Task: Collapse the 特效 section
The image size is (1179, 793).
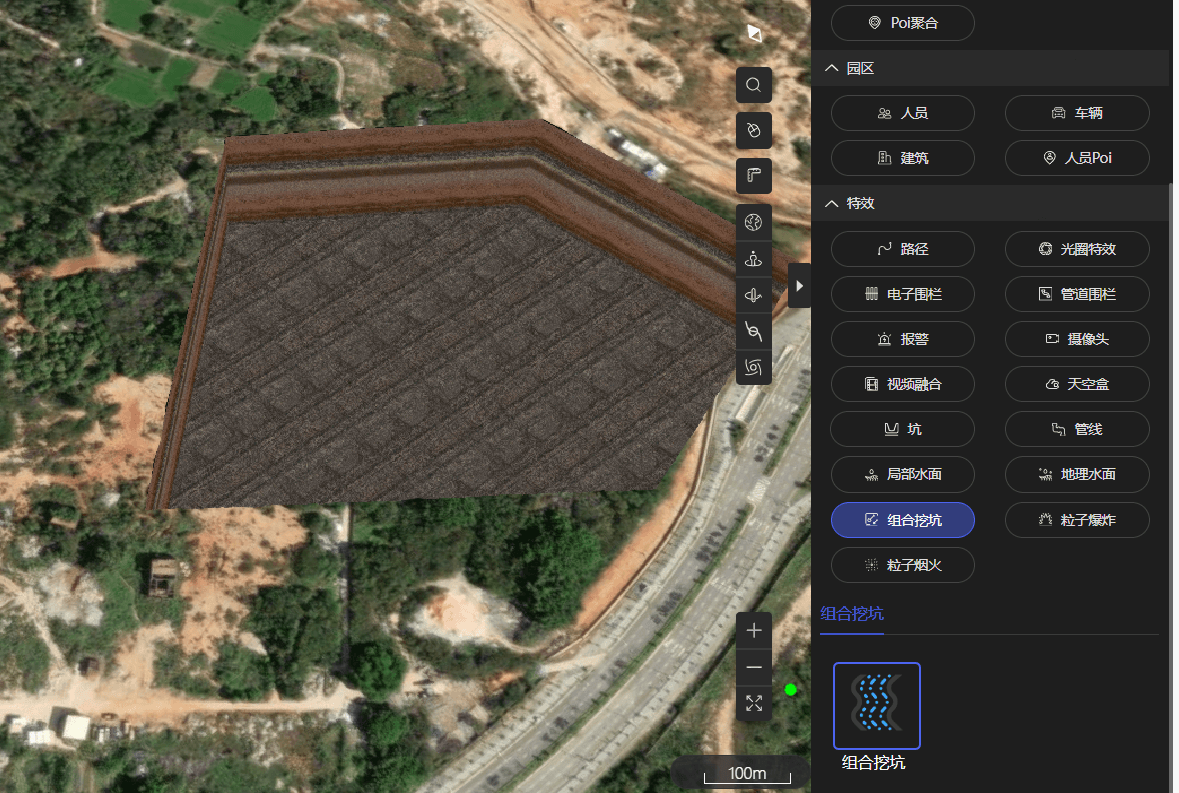Action: click(831, 203)
